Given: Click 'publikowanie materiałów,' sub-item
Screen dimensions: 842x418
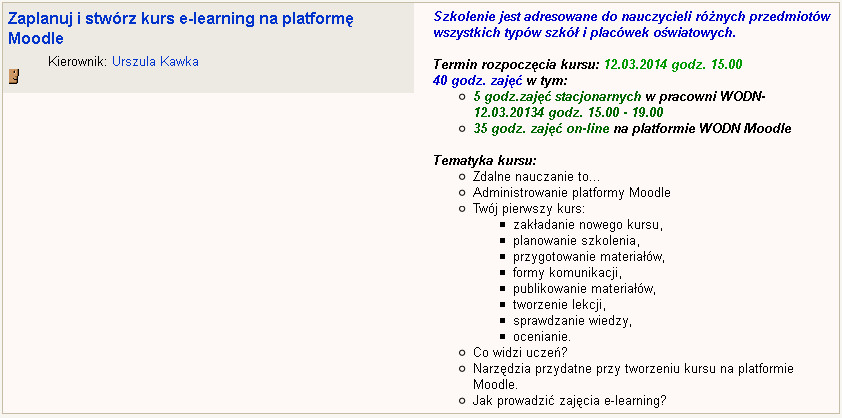Looking at the screenshot, I should point(584,289).
